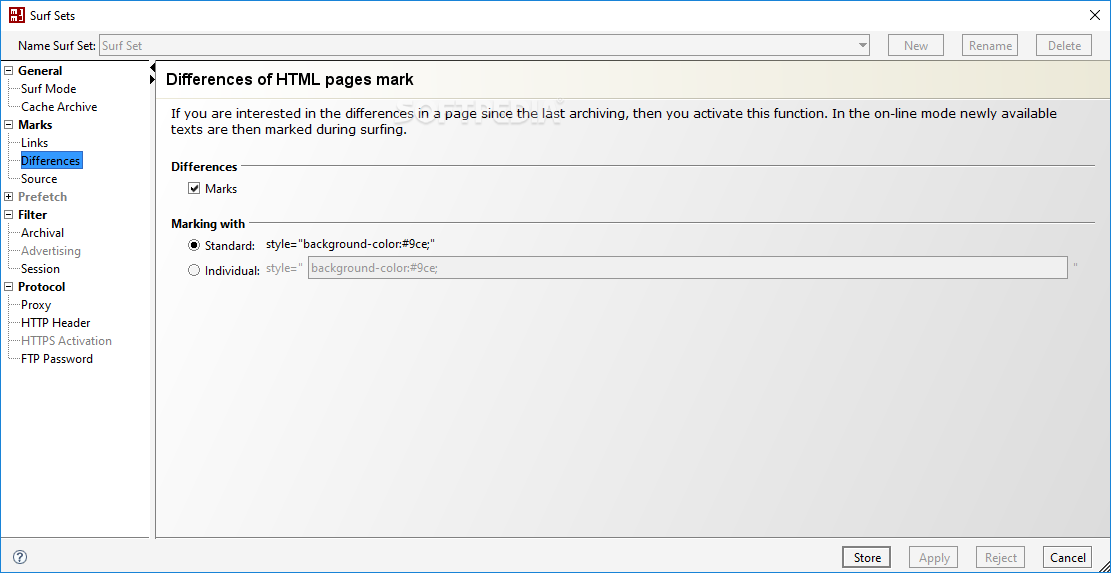Collapse the General tree group
This screenshot has height=573, width=1111.
point(9,70)
